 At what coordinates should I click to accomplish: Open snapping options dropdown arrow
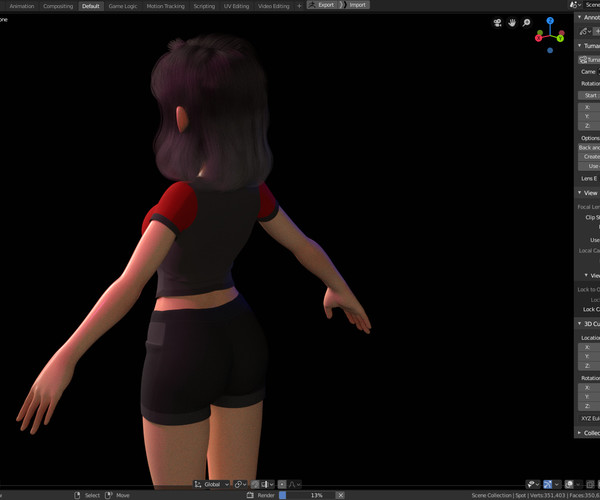coord(272,485)
